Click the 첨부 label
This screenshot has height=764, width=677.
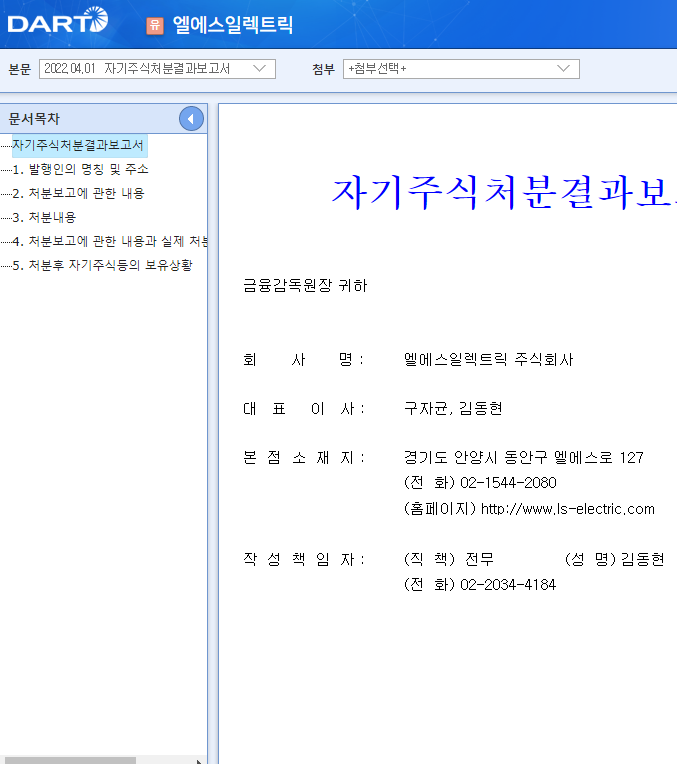tap(324, 69)
